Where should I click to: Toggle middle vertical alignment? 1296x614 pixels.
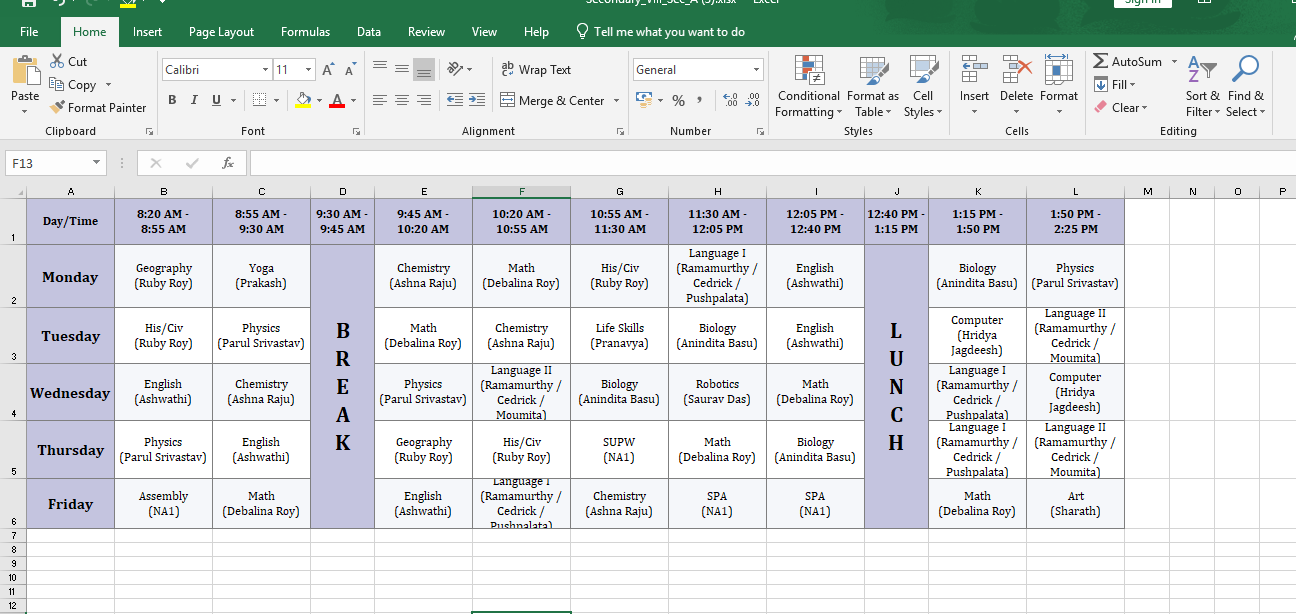tap(402, 69)
